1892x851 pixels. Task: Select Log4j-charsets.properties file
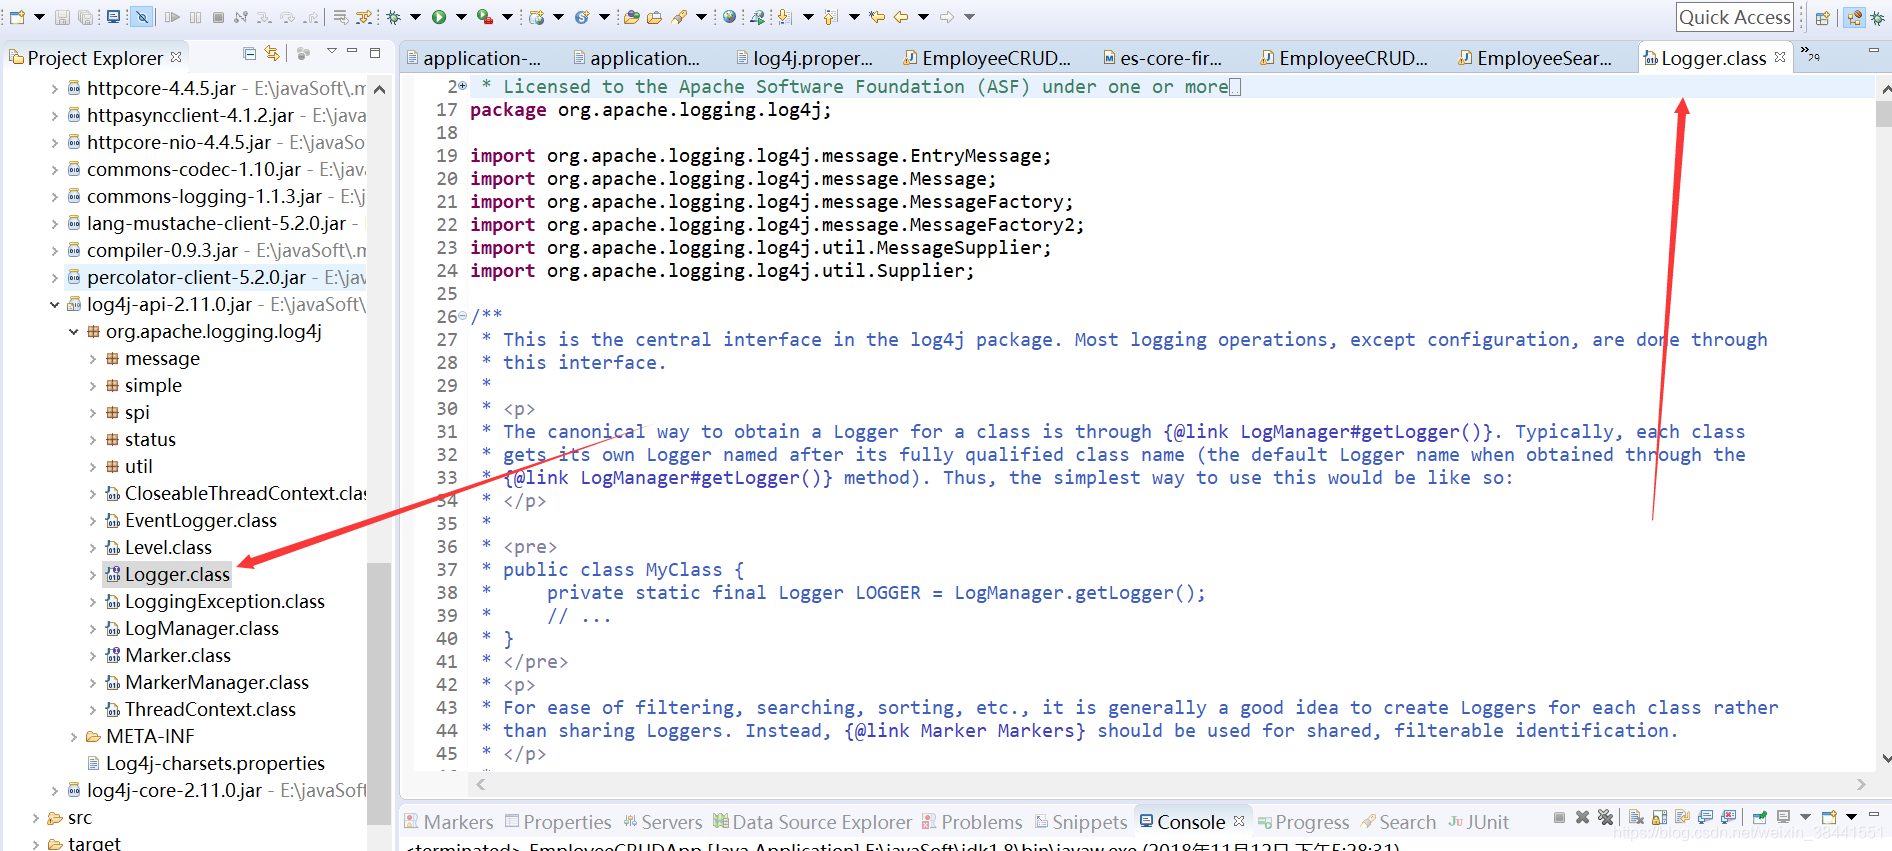205,763
